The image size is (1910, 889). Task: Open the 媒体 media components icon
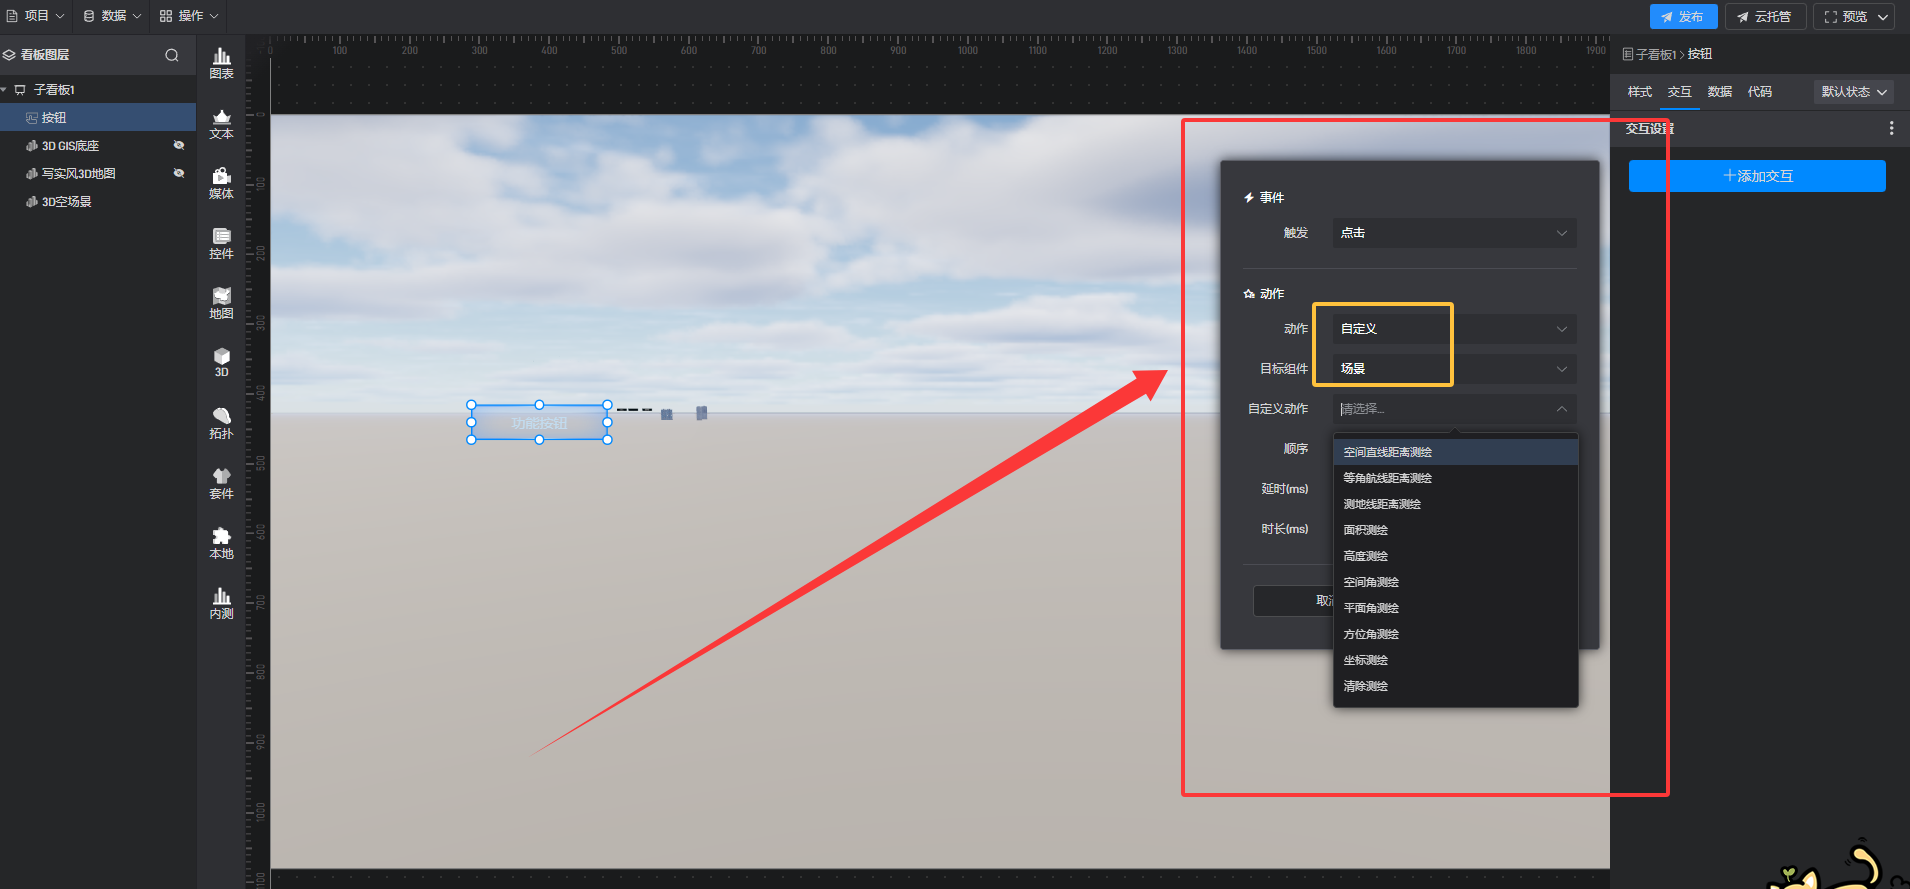(221, 184)
